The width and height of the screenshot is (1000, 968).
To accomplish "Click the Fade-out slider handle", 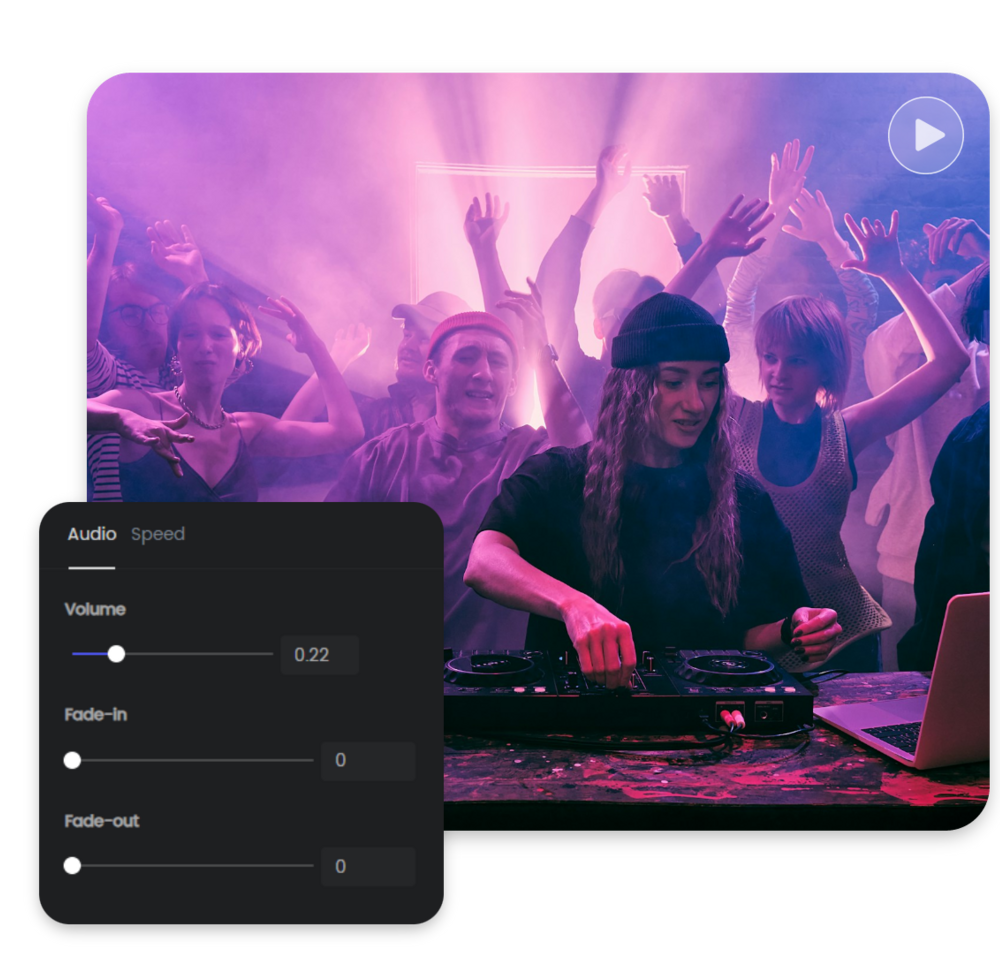I will click(72, 866).
